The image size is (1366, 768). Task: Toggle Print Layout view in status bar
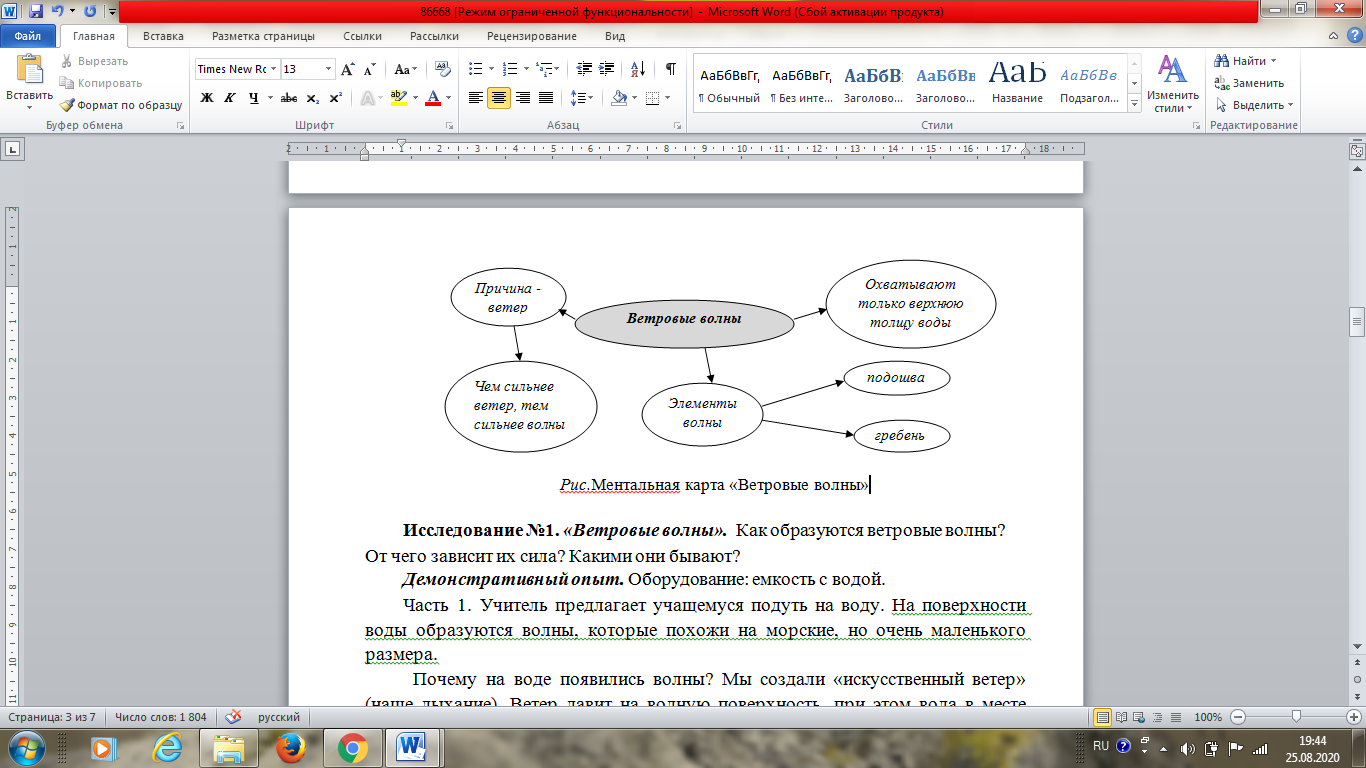(x=1103, y=717)
